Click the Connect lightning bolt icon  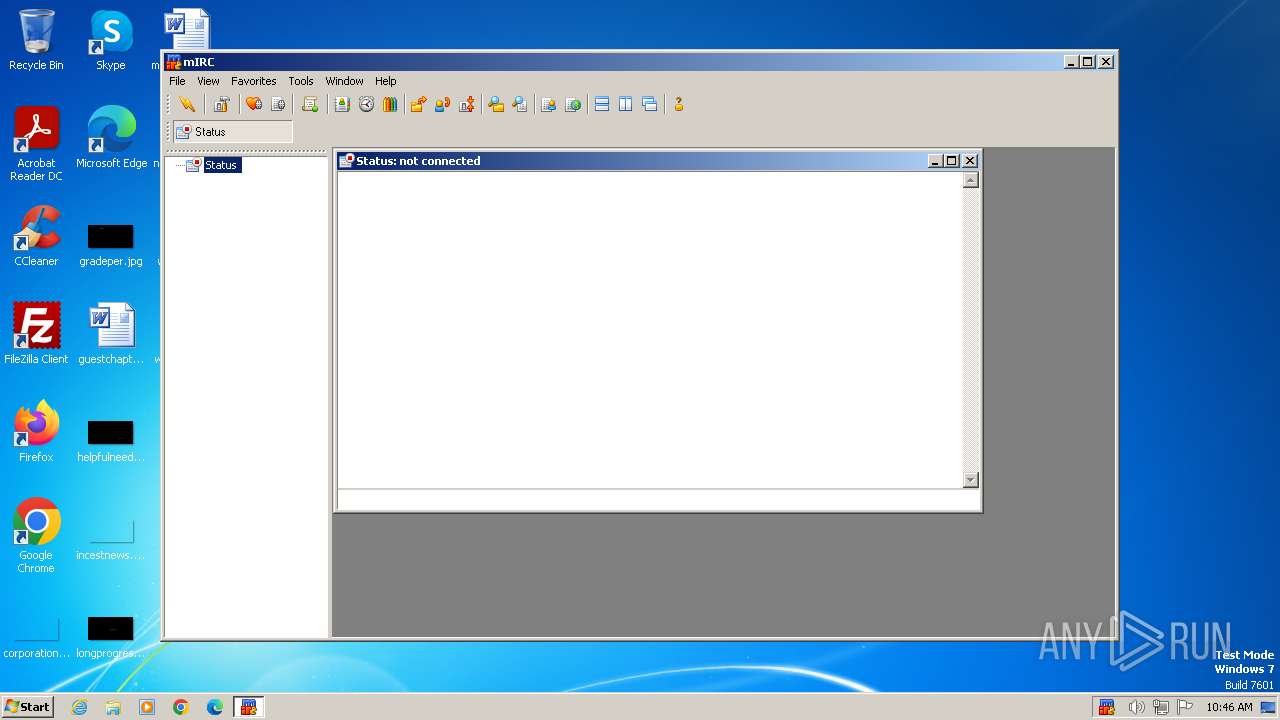coord(187,104)
